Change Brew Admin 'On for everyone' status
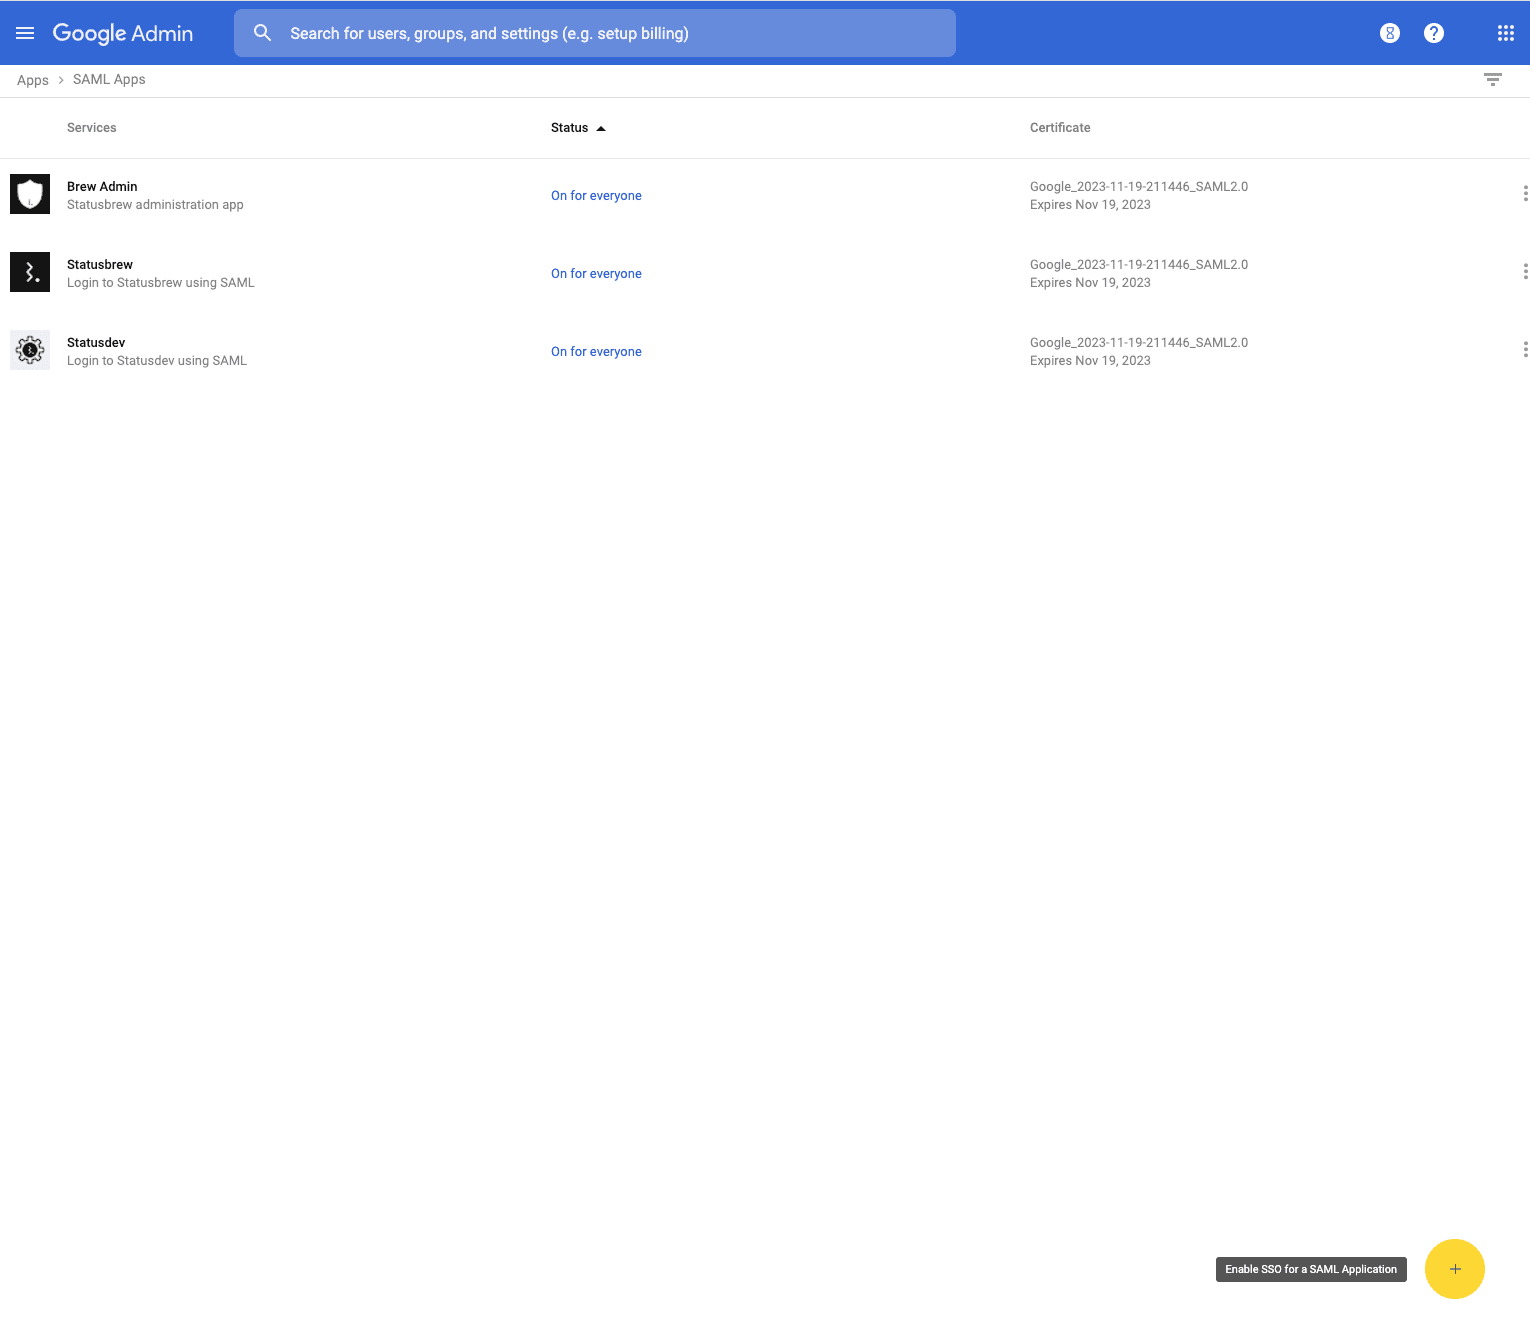 click(x=596, y=196)
